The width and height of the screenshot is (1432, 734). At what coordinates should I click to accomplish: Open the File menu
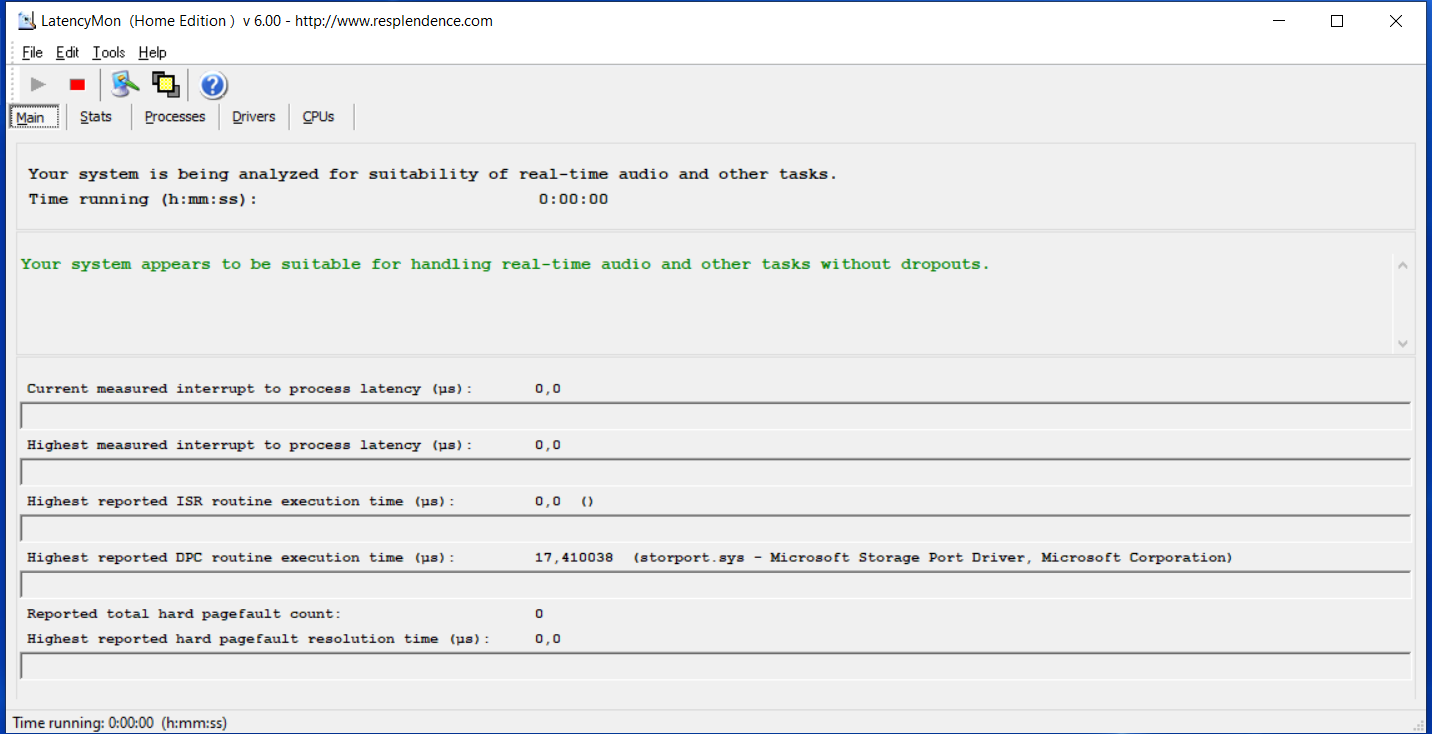coord(32,53)
